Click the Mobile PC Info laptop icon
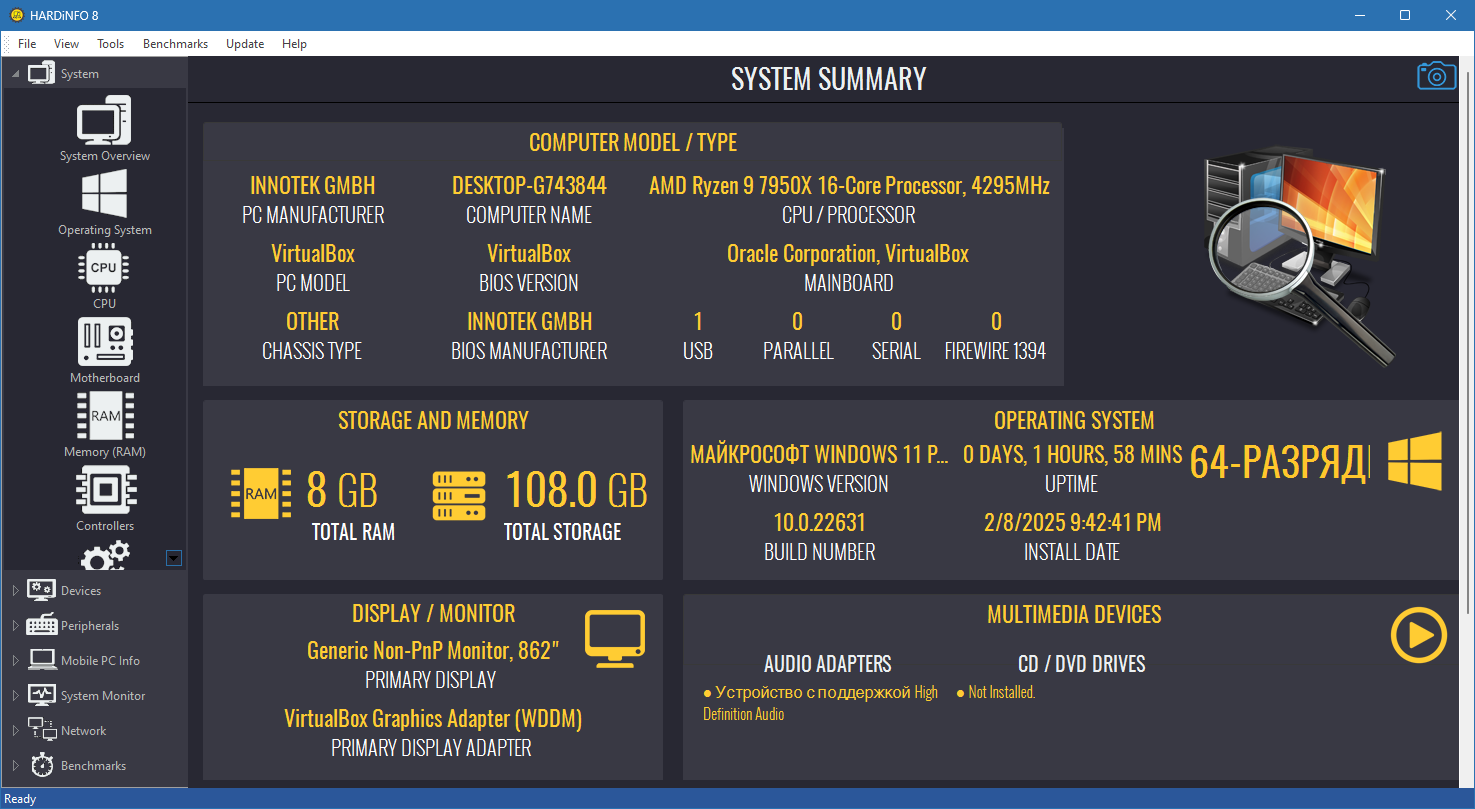Screen dimensions: 1475x809 click(41, 660)
